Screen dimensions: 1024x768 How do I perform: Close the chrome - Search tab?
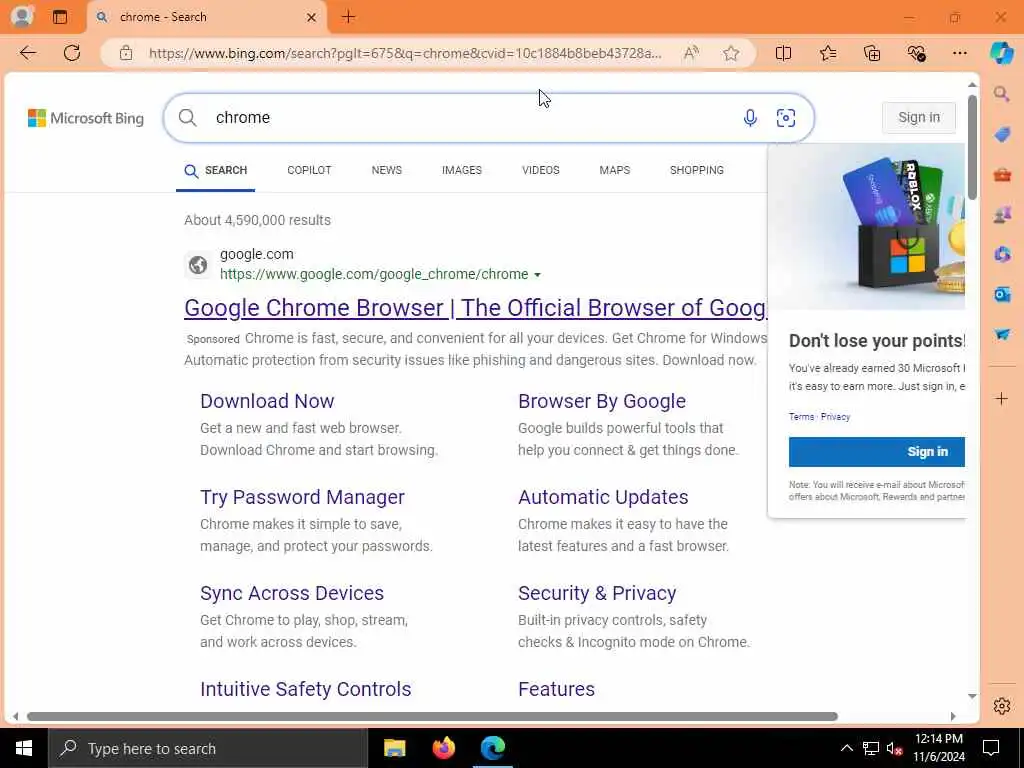(312, 18)
